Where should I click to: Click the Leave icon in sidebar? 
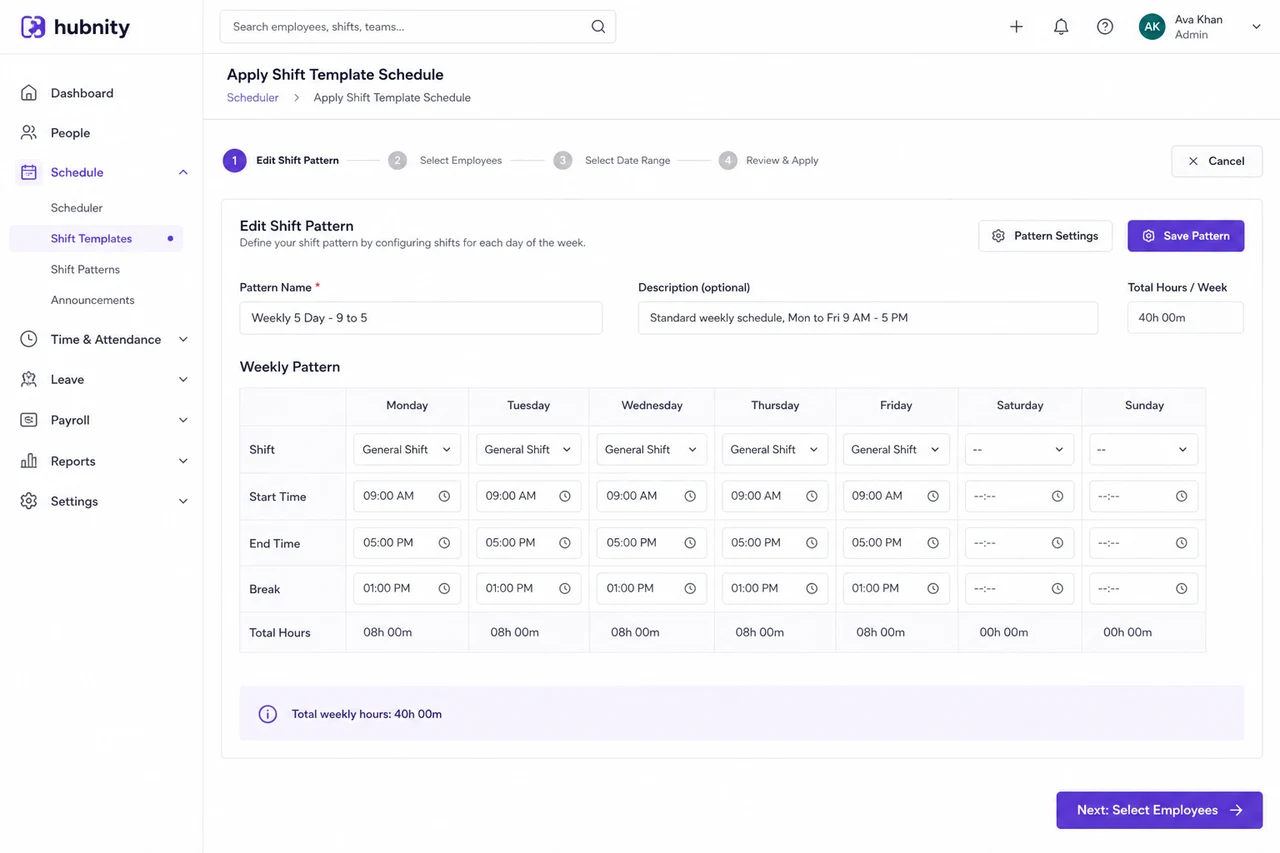point(29,379)
